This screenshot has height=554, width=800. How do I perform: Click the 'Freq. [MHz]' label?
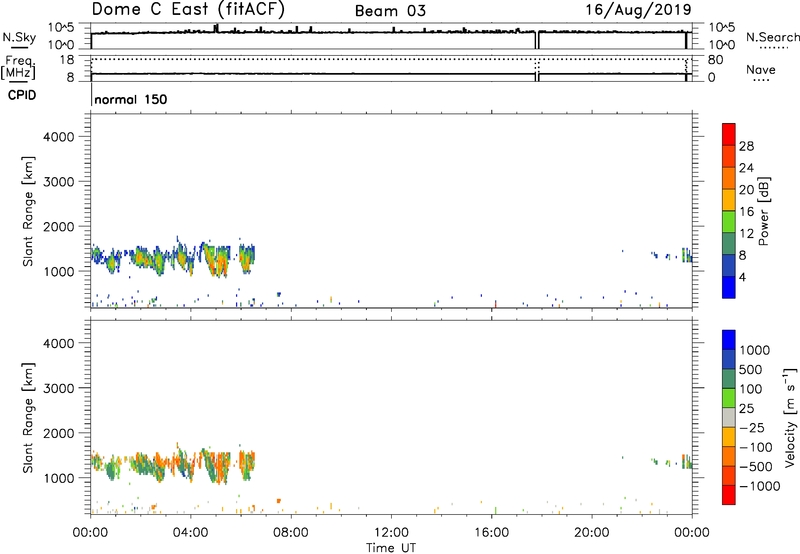(18, 68)
